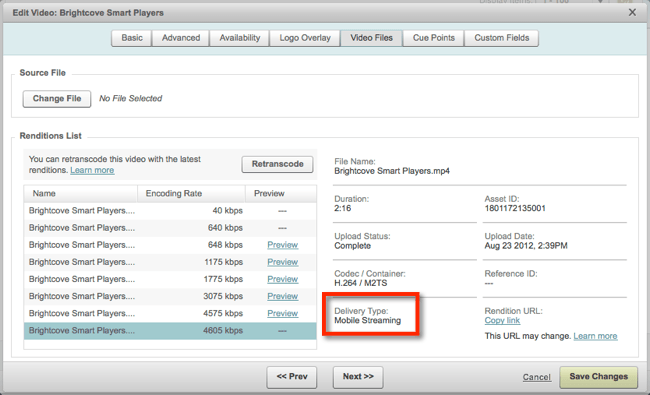Select the 4575 kbps rendition row

170,314
